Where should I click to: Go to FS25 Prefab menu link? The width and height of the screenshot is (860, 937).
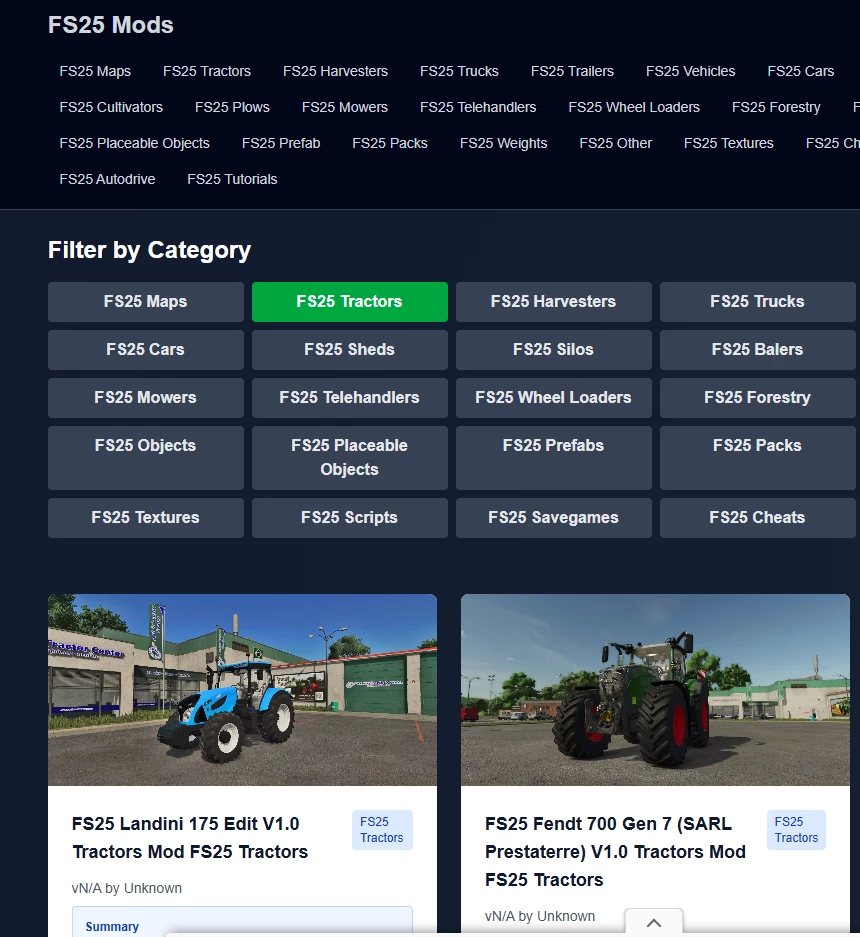coord(281,143)
